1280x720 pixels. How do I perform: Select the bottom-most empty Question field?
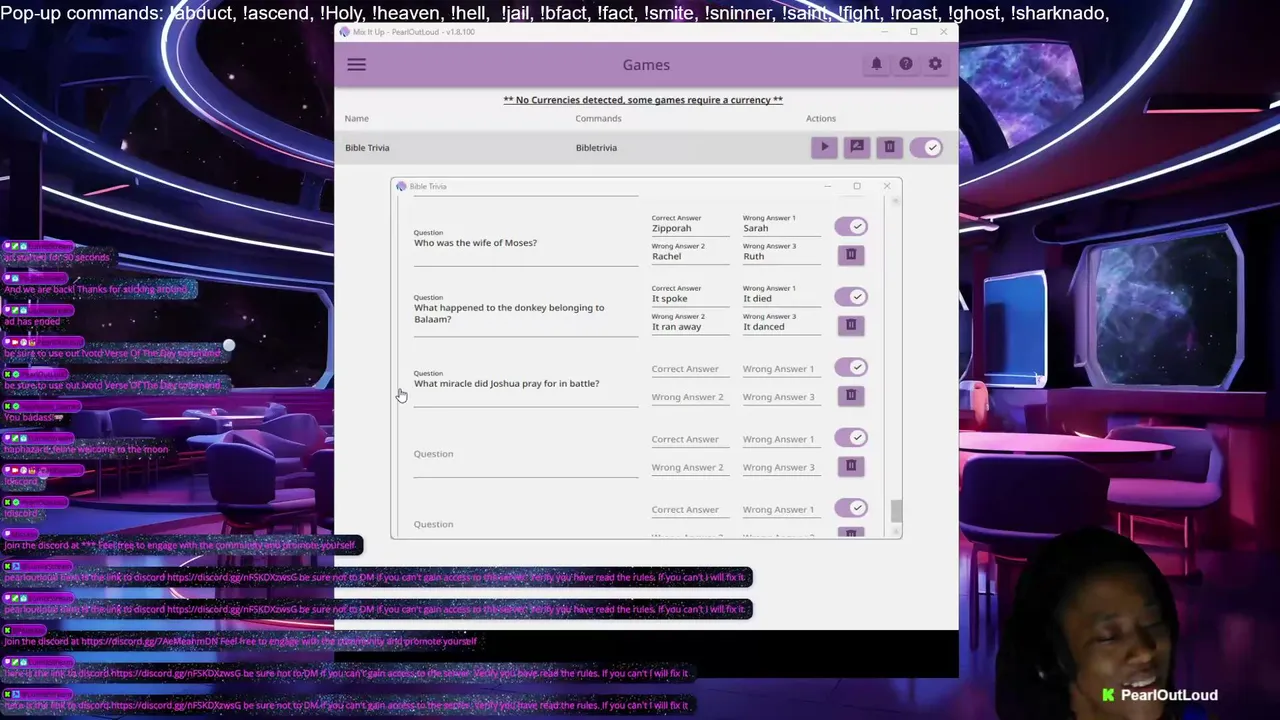click(x=526, y=524)
